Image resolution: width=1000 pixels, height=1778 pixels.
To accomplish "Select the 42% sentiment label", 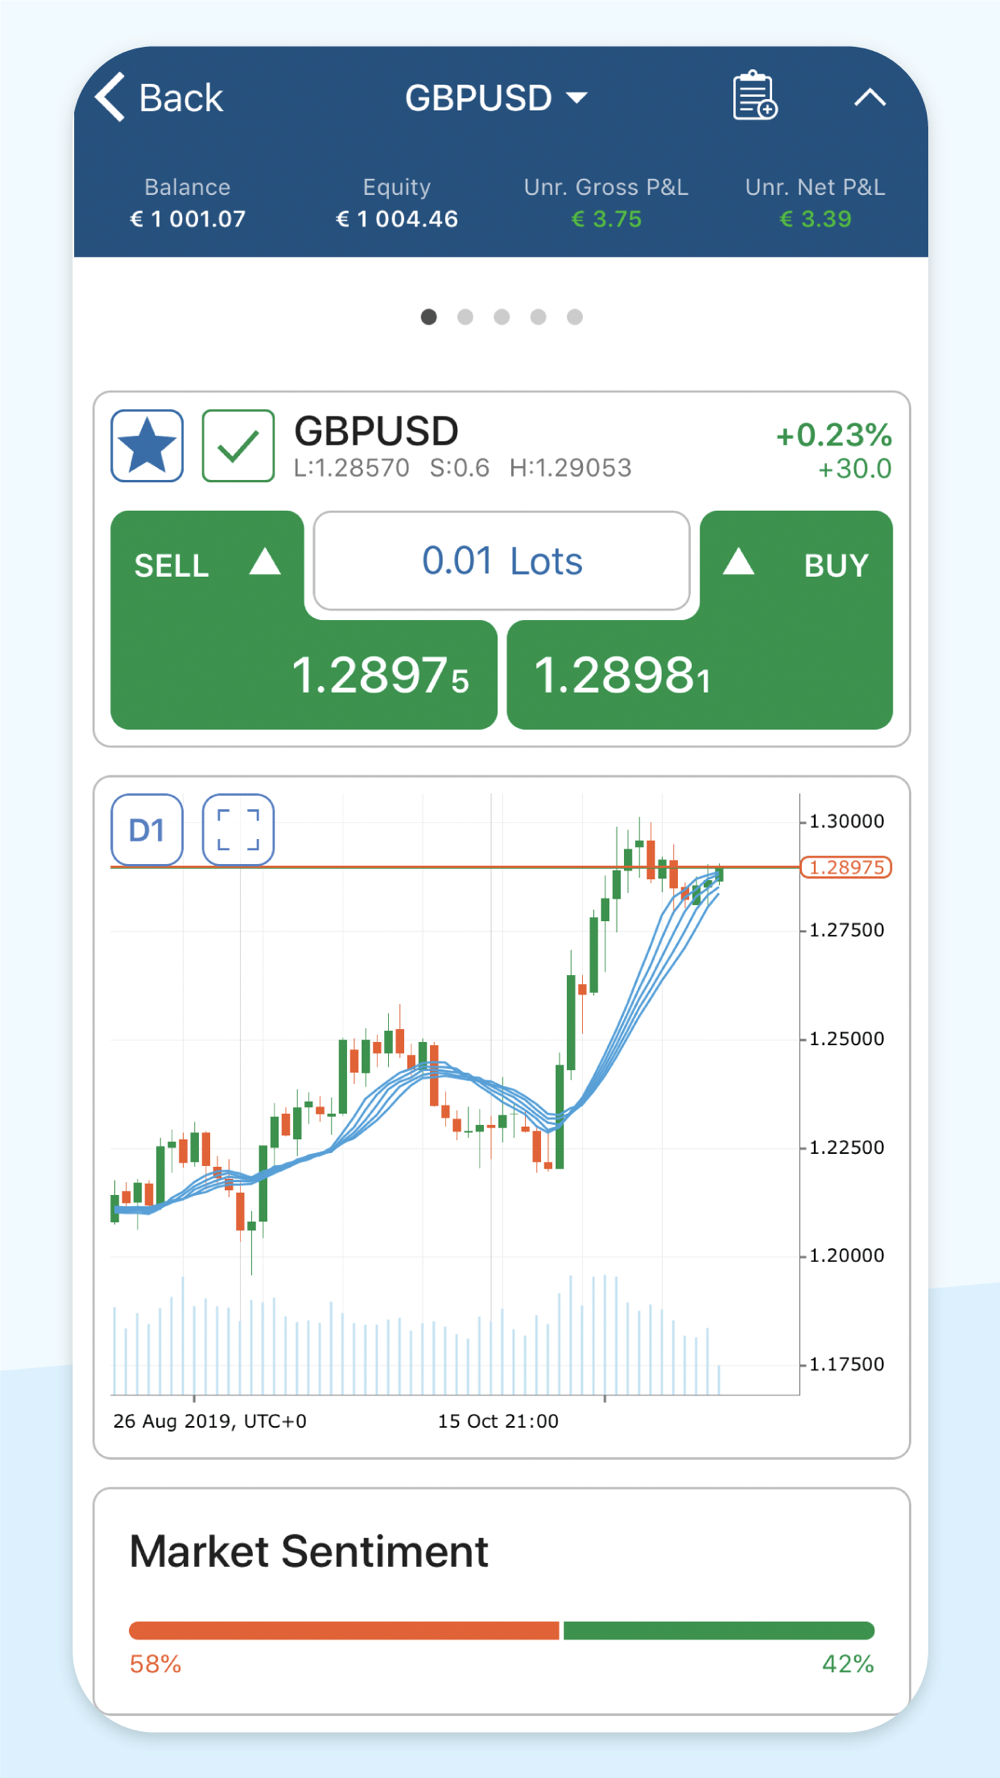I will pyautogui.click(x=848, y=1664).
